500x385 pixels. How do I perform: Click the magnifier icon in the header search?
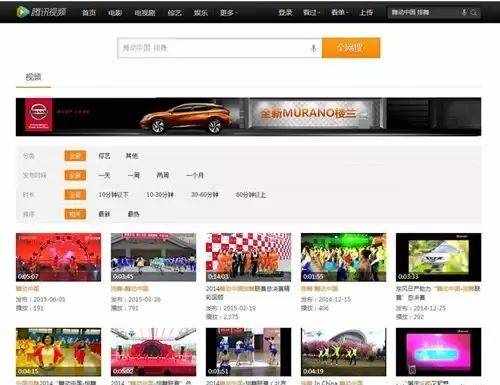(474, 13)
